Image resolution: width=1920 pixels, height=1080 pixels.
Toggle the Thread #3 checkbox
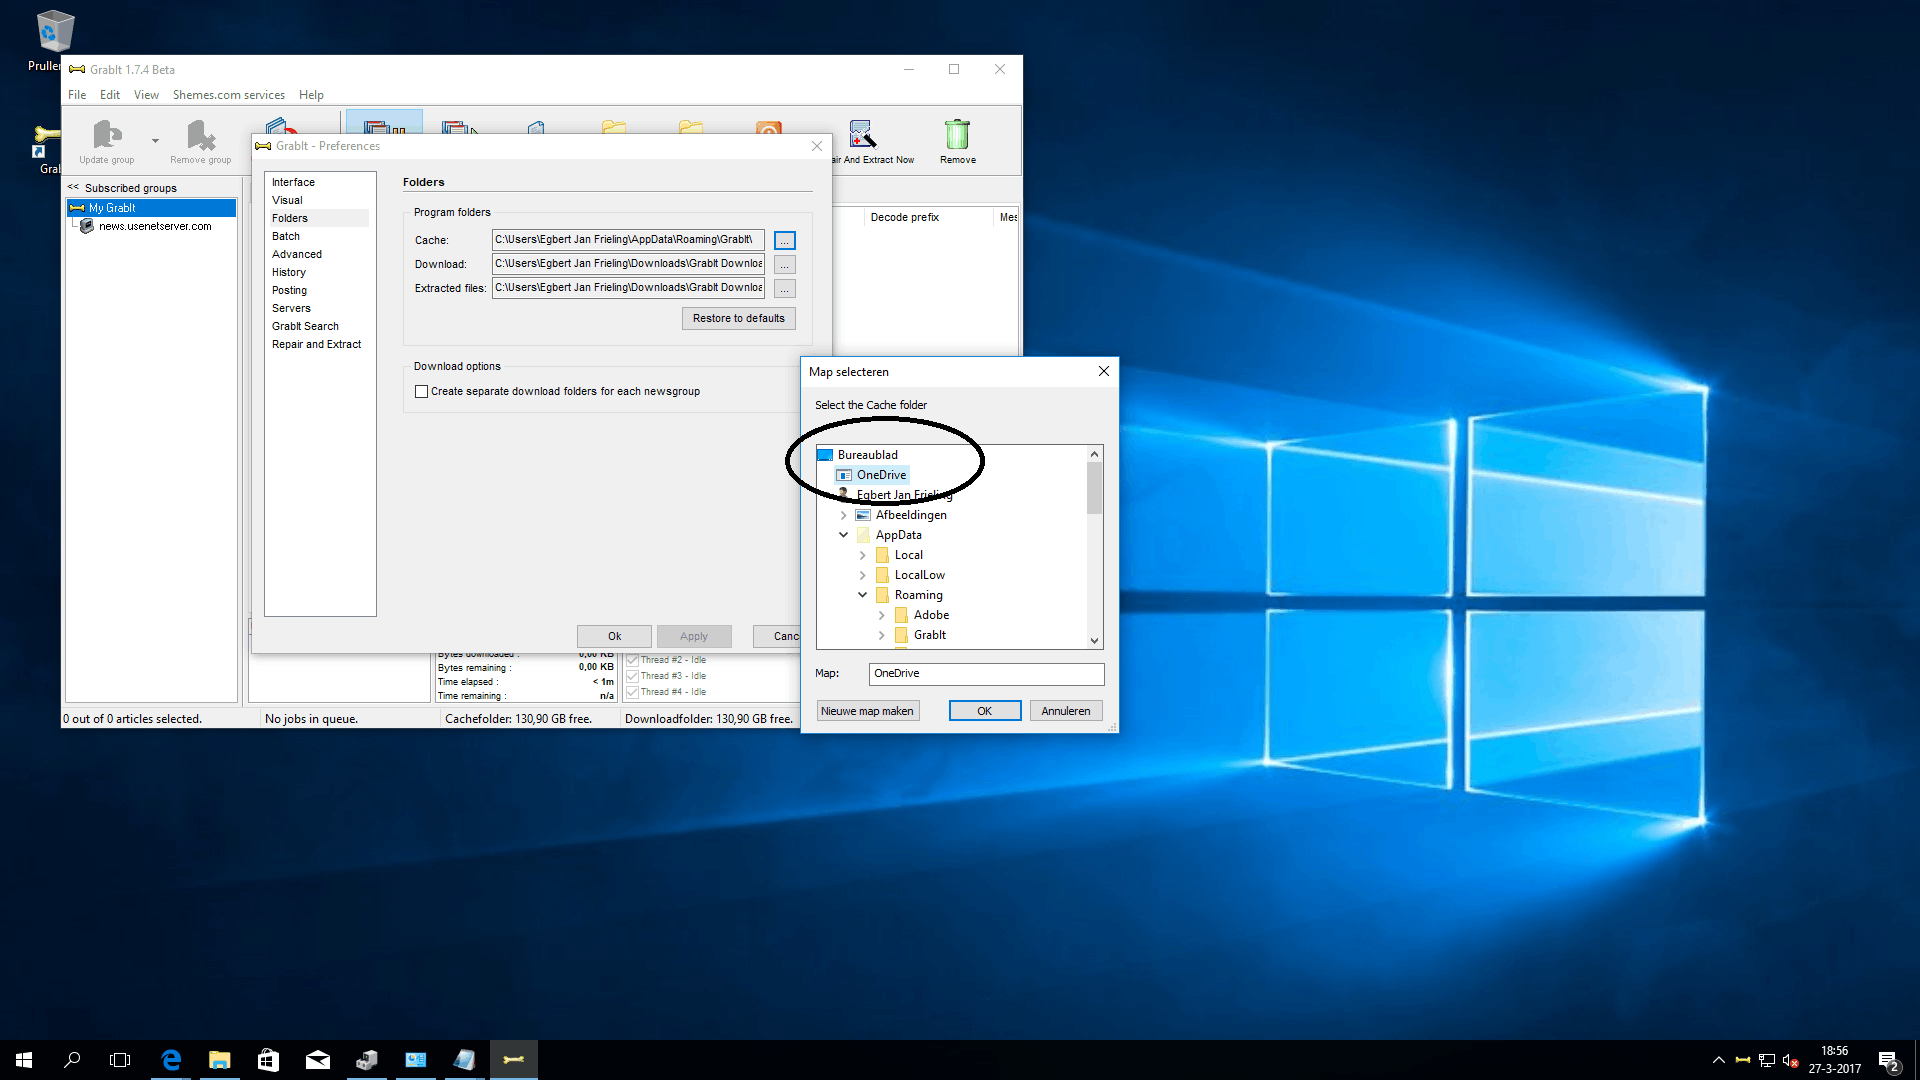point(632,676)
